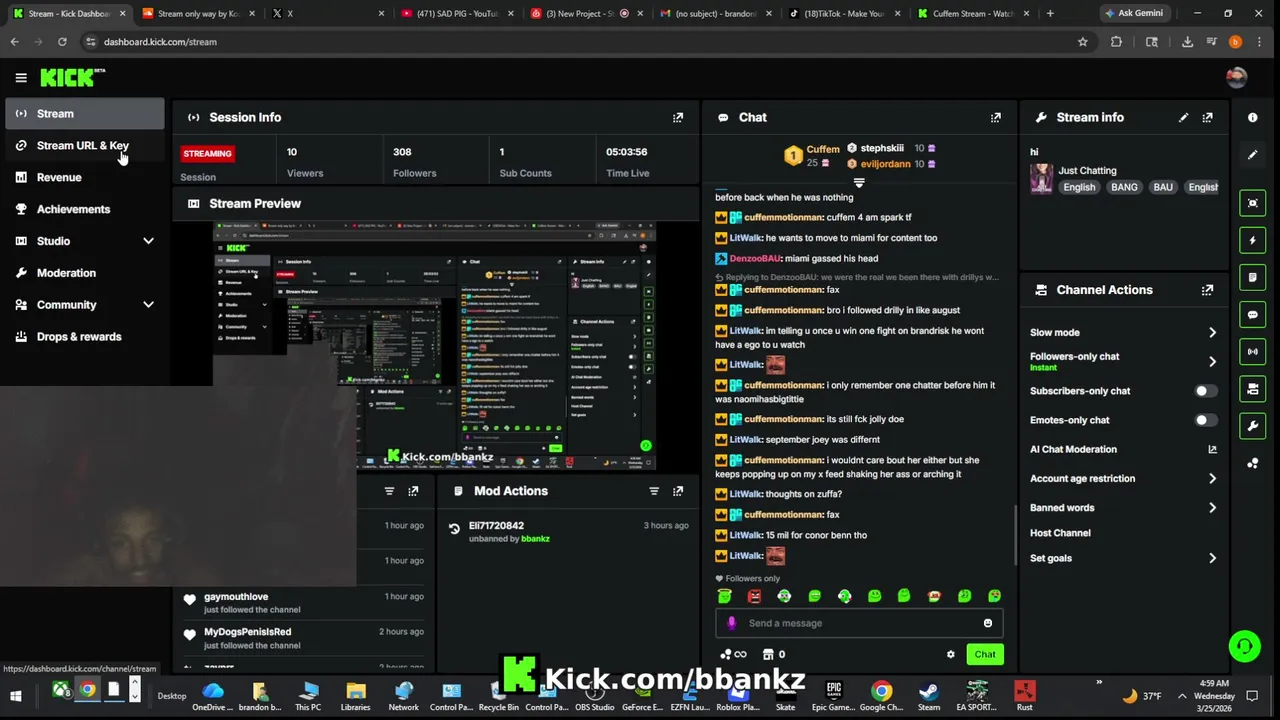This screenshot has width=1280, height=720.
Task: Click the pencil icon in right sidebar
Action: (x=1253, y=155)
